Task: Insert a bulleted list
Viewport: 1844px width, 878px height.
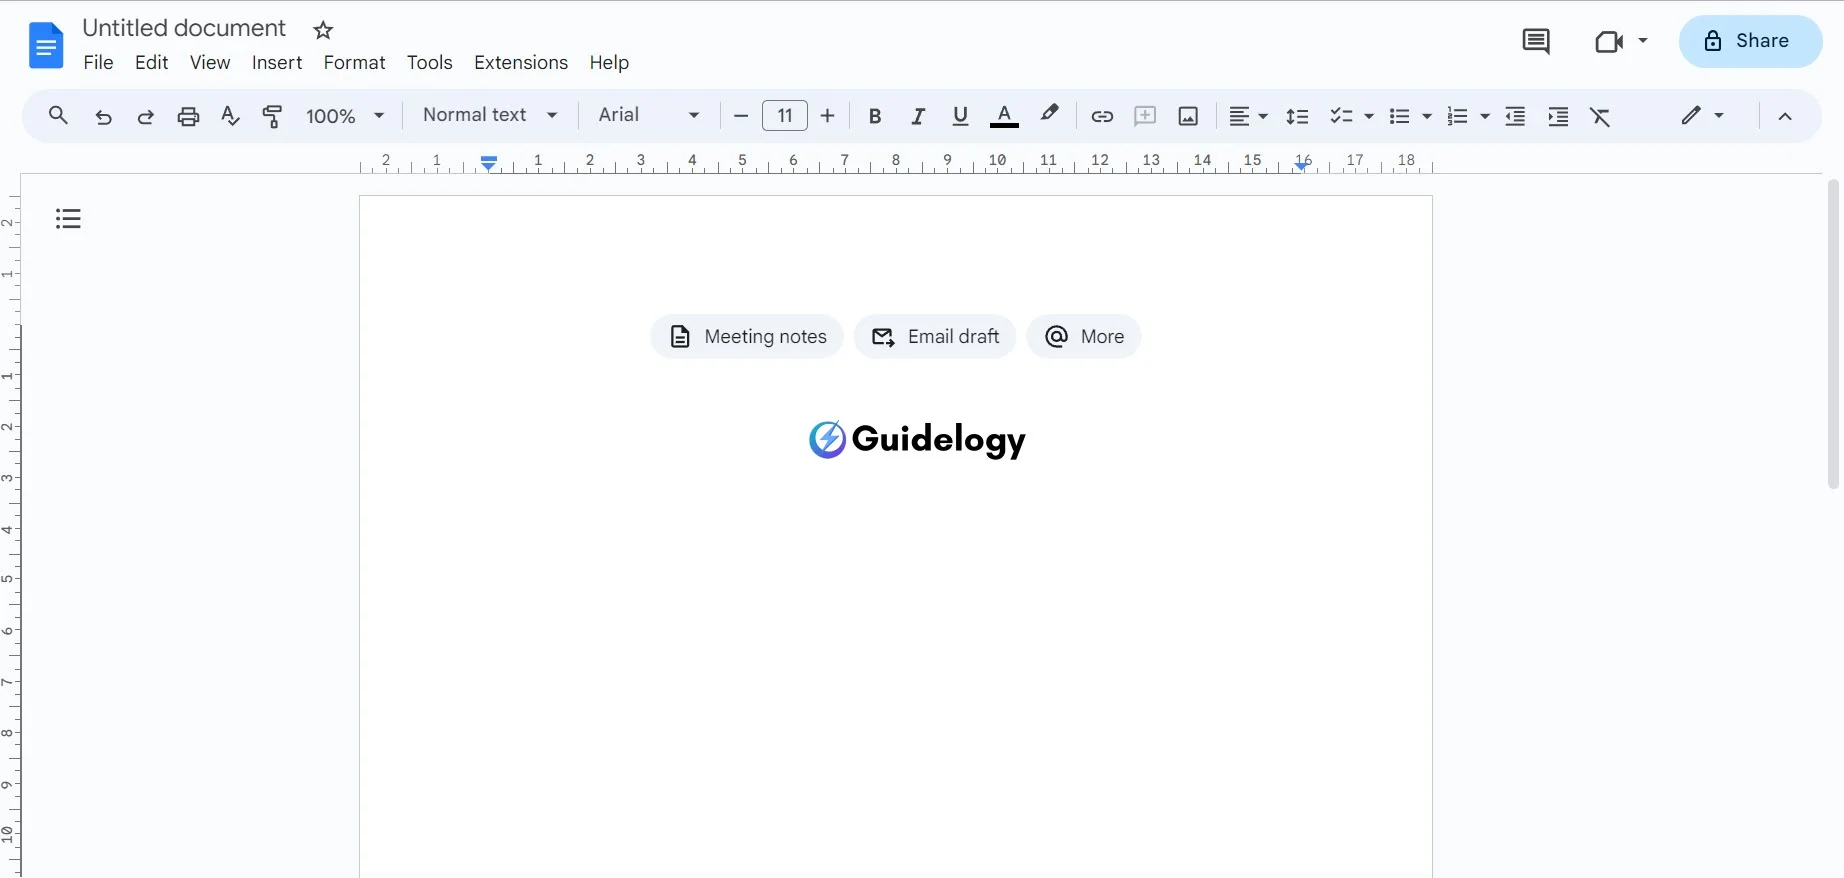Action: (1399, 116)
